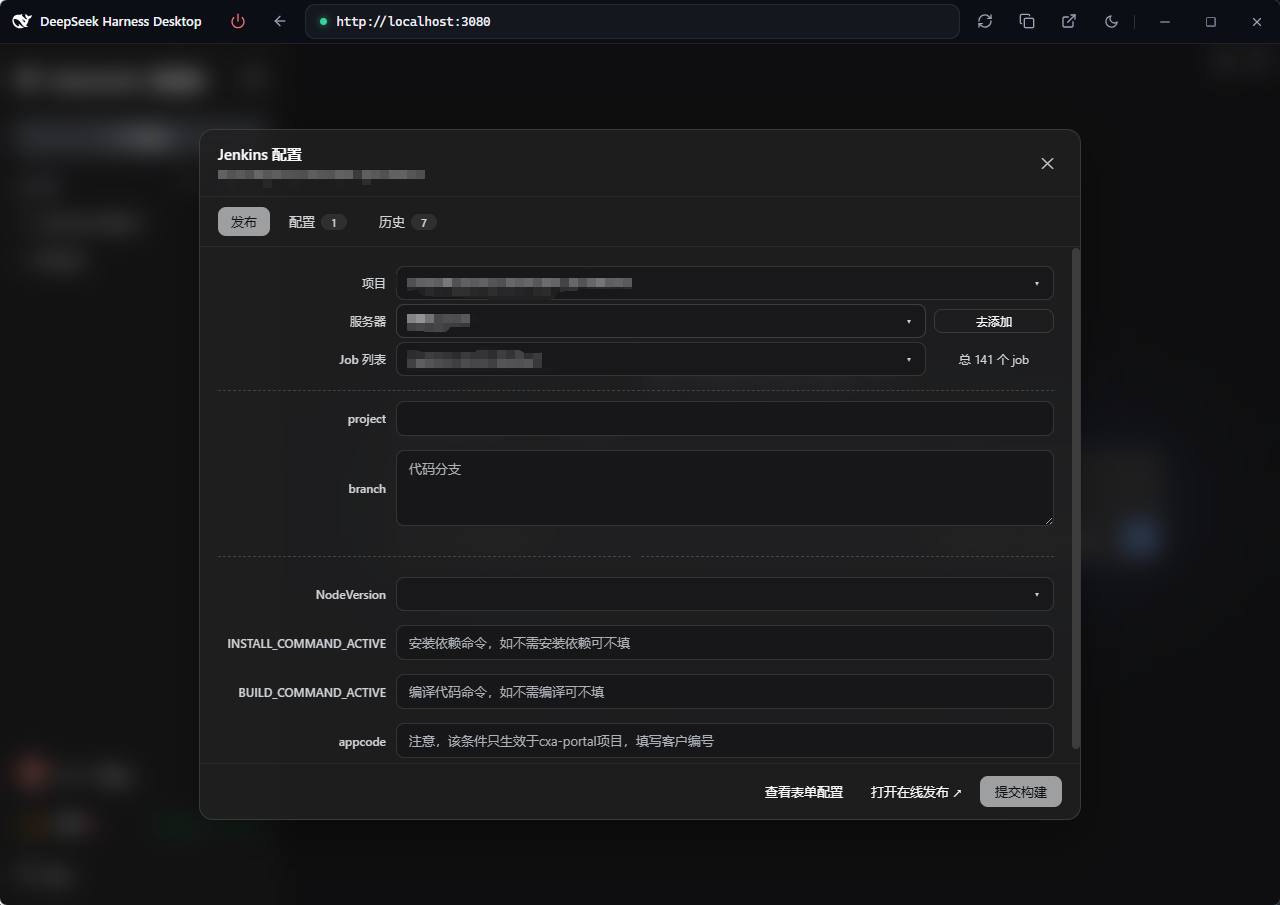The width and height of the screenshot is (1280, 905).
Task: Toggle dark mode moon icon
Action: (x=1111, y=21)
